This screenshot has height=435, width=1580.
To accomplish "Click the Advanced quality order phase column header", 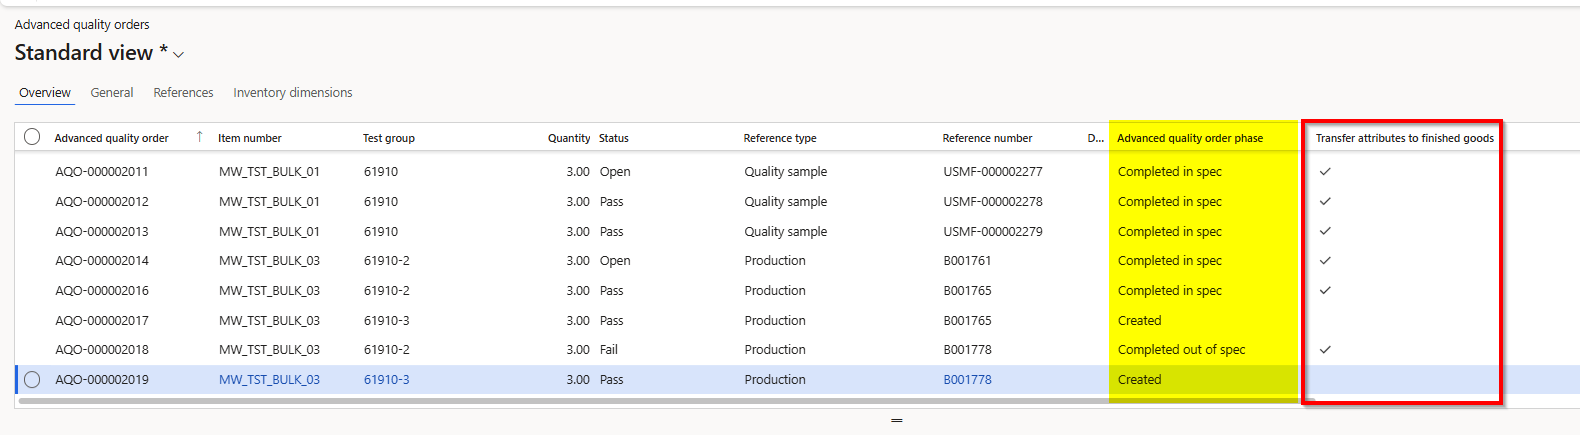I will (x=1189, y=138).
